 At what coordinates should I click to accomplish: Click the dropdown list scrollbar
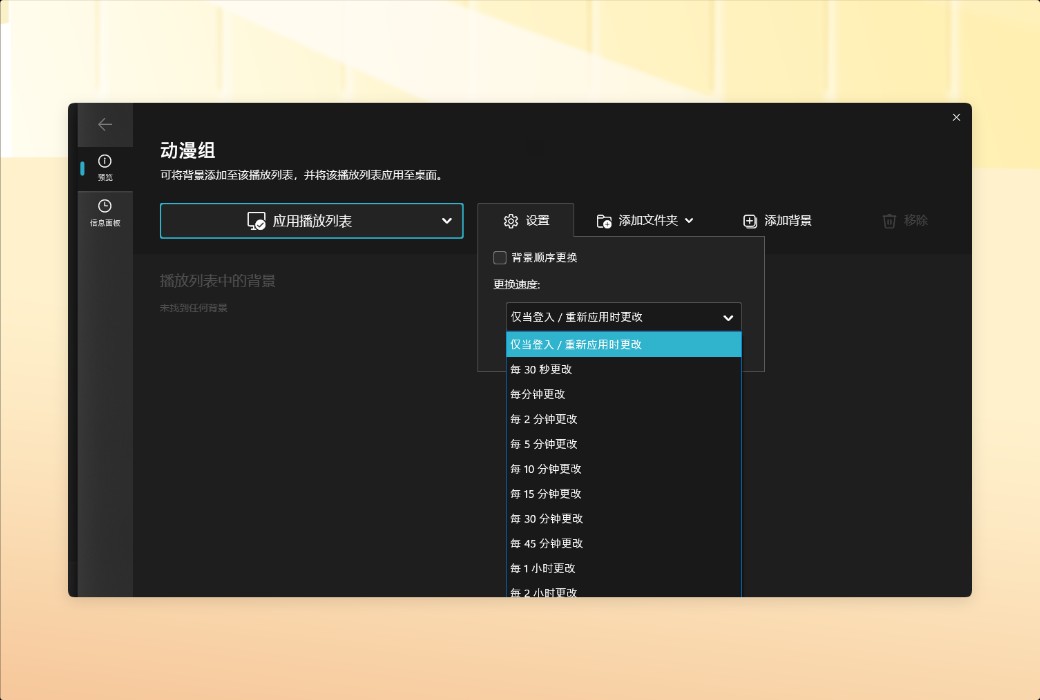[x=740, y=450]
